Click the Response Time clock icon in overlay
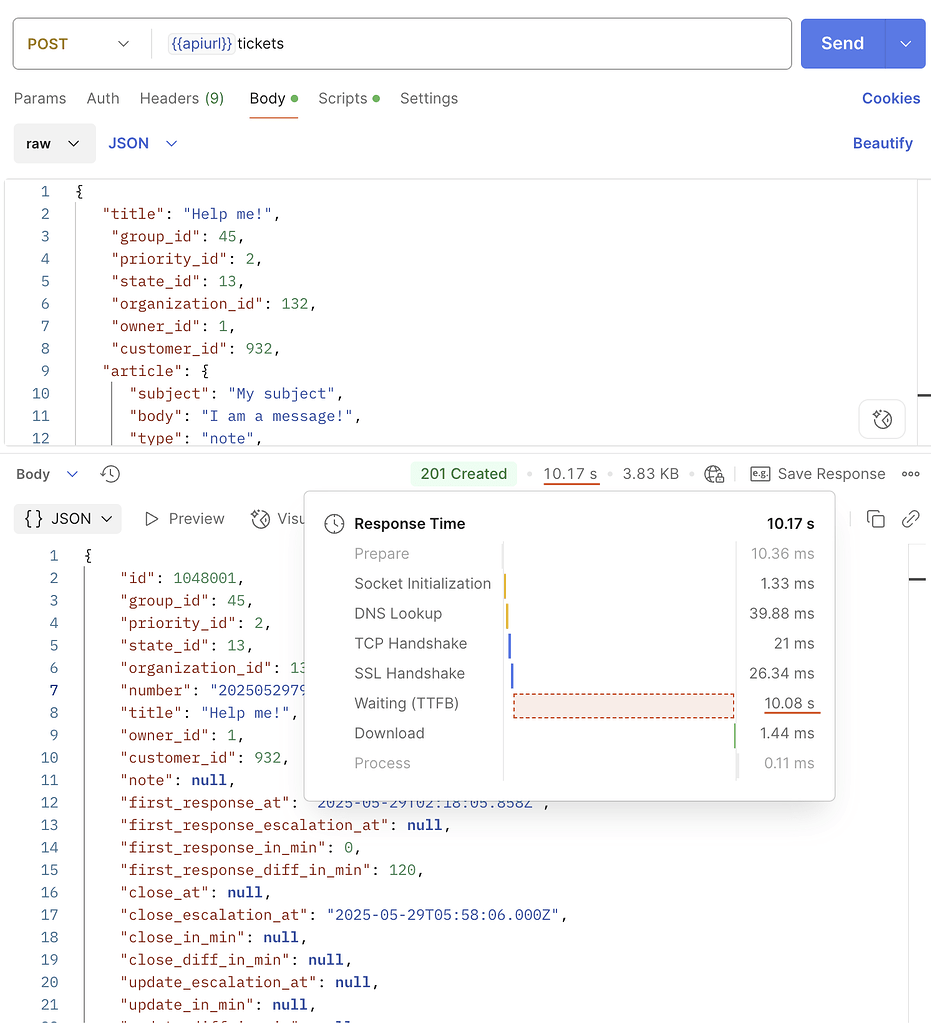931x1024 pixels. pyautogui.click(x=334, y=523)
